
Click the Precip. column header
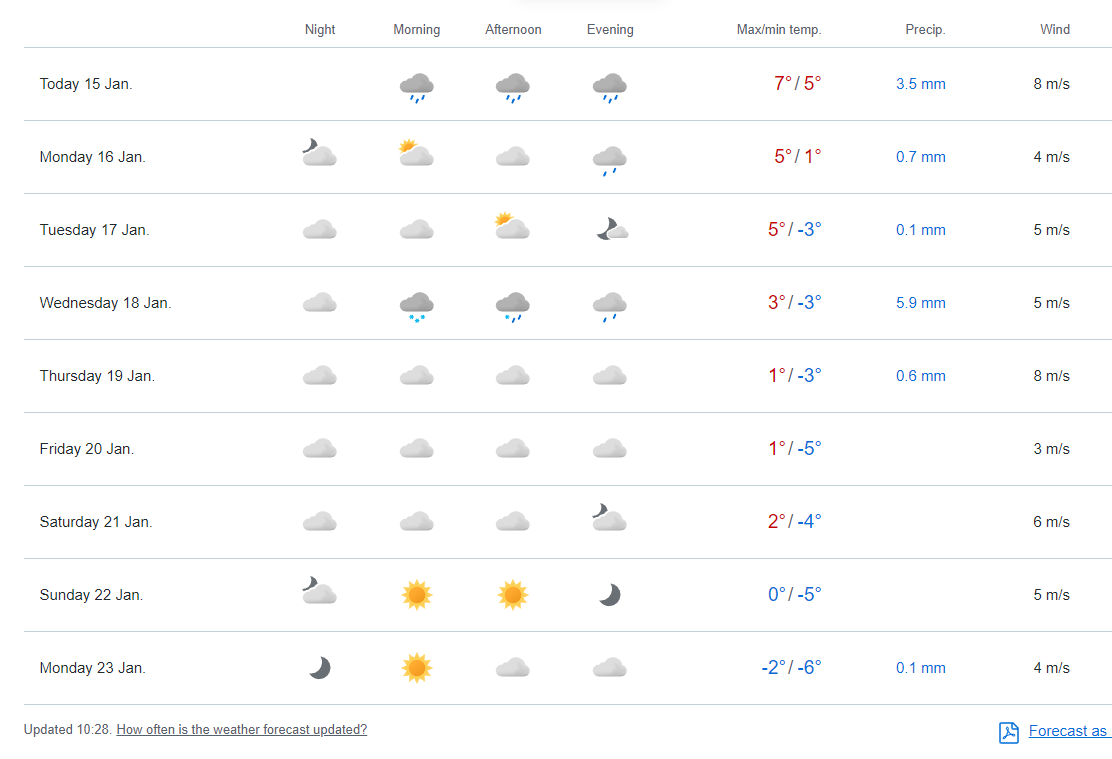pyautogui.click(x=925, y=30)
